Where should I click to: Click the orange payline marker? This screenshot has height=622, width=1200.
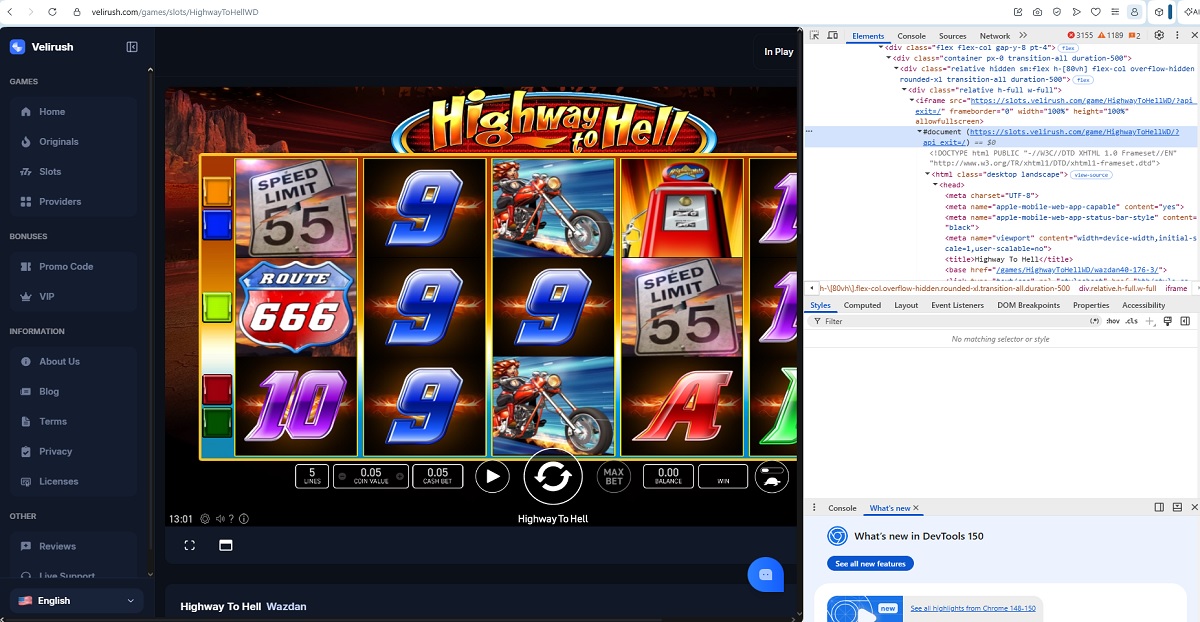click(217, 192)
